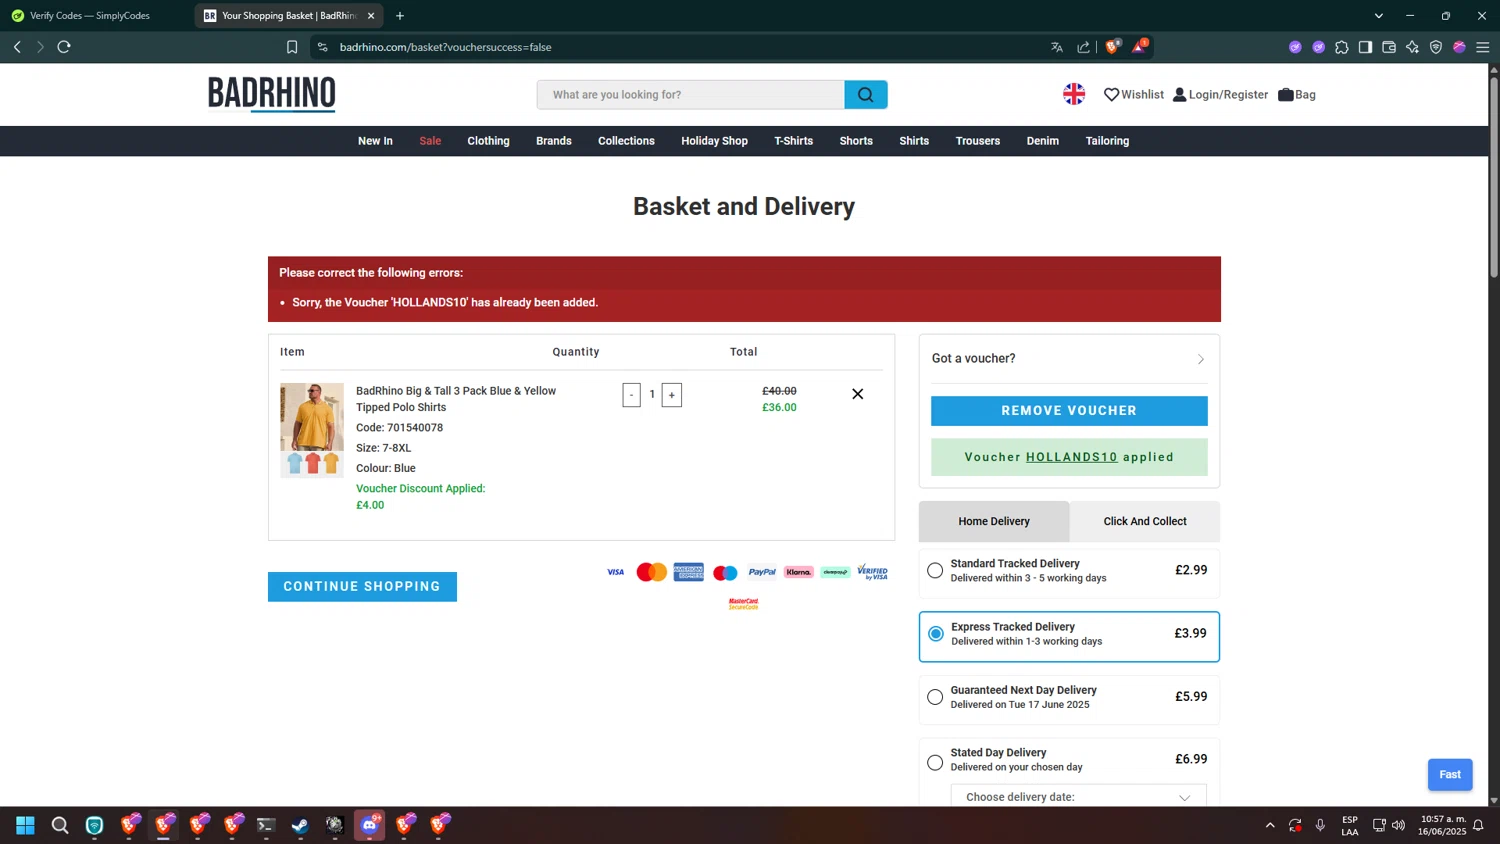Click the polo shirt product thumbnail
The height and width of the screenshot is (844, 1500).
312,430
